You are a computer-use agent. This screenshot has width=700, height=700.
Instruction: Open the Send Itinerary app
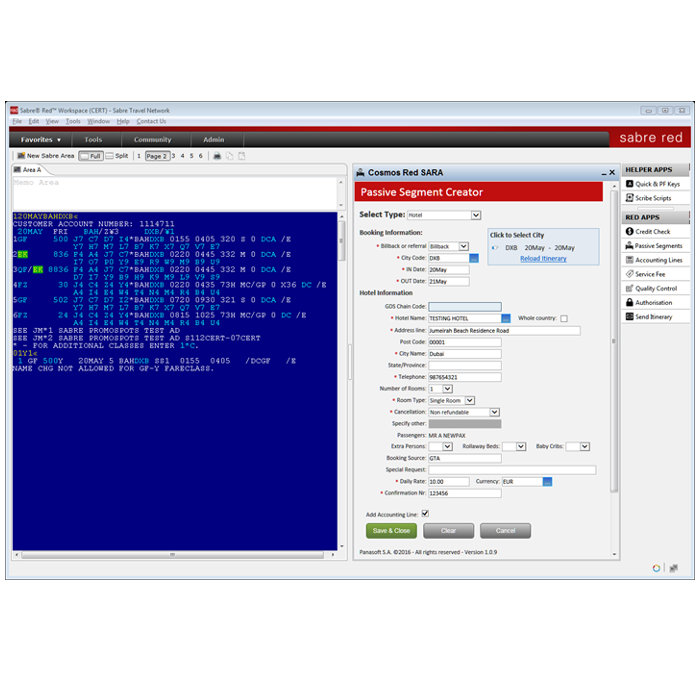[654, 317]
